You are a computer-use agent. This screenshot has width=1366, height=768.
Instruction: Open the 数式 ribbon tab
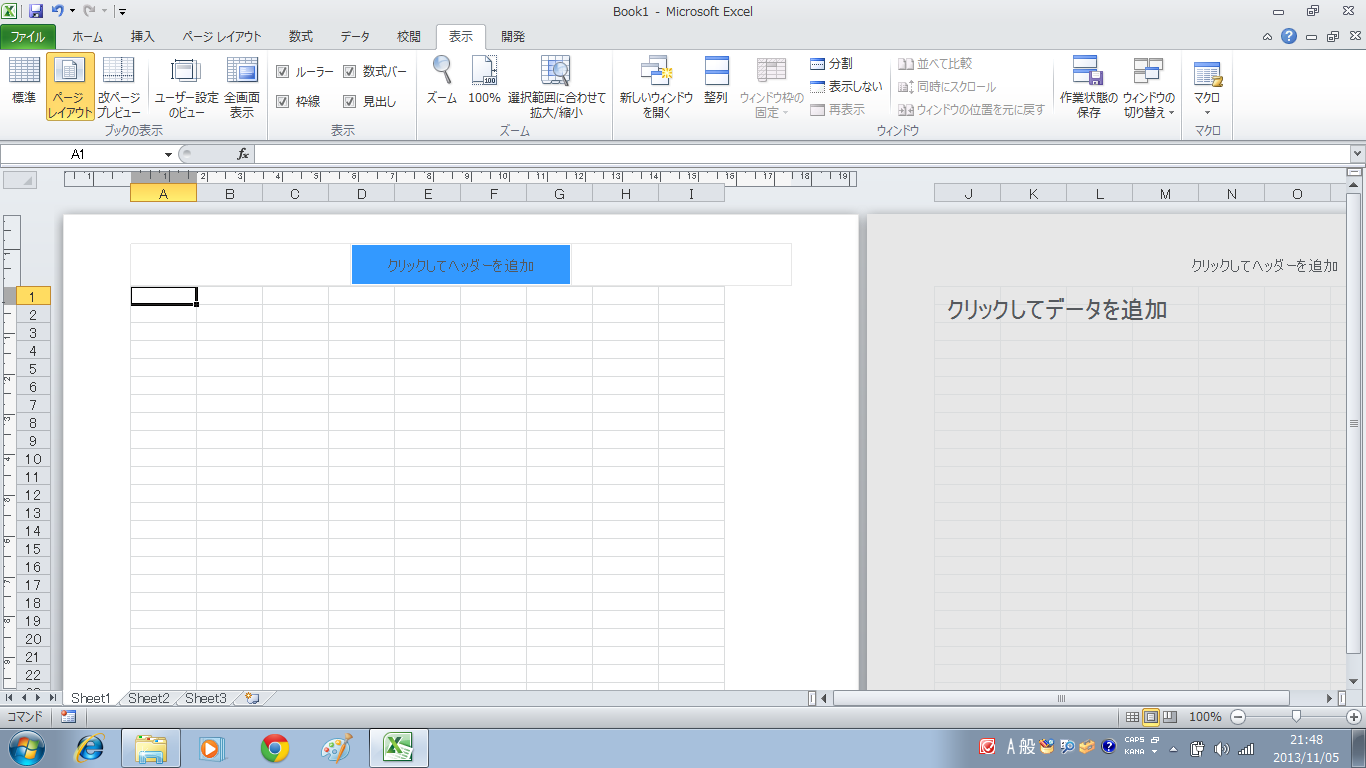(x=300, y=37)
